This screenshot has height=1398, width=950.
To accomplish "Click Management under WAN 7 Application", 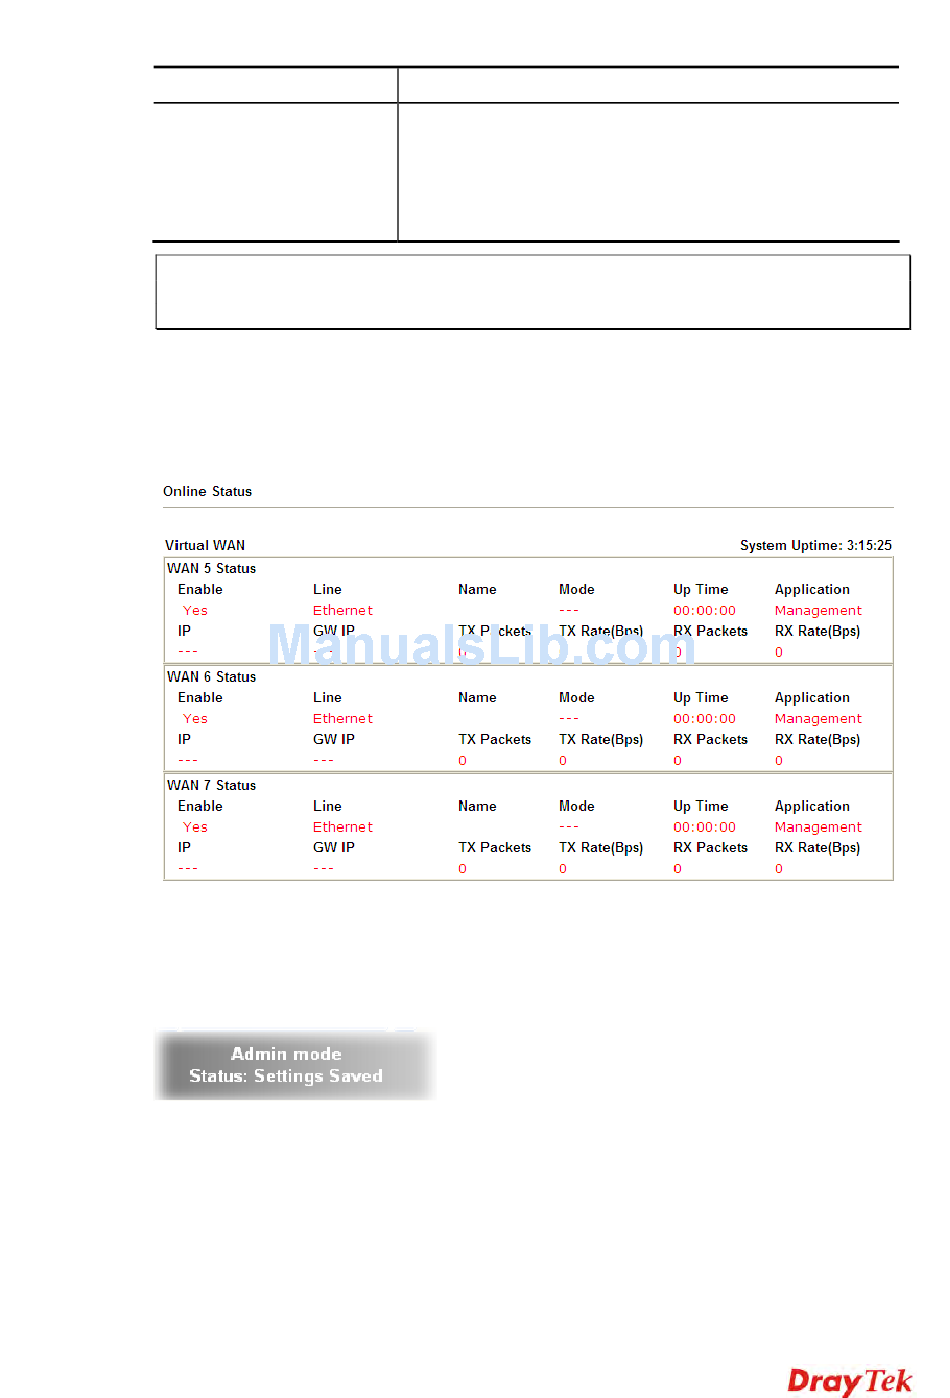I will (x=818, y=827).
